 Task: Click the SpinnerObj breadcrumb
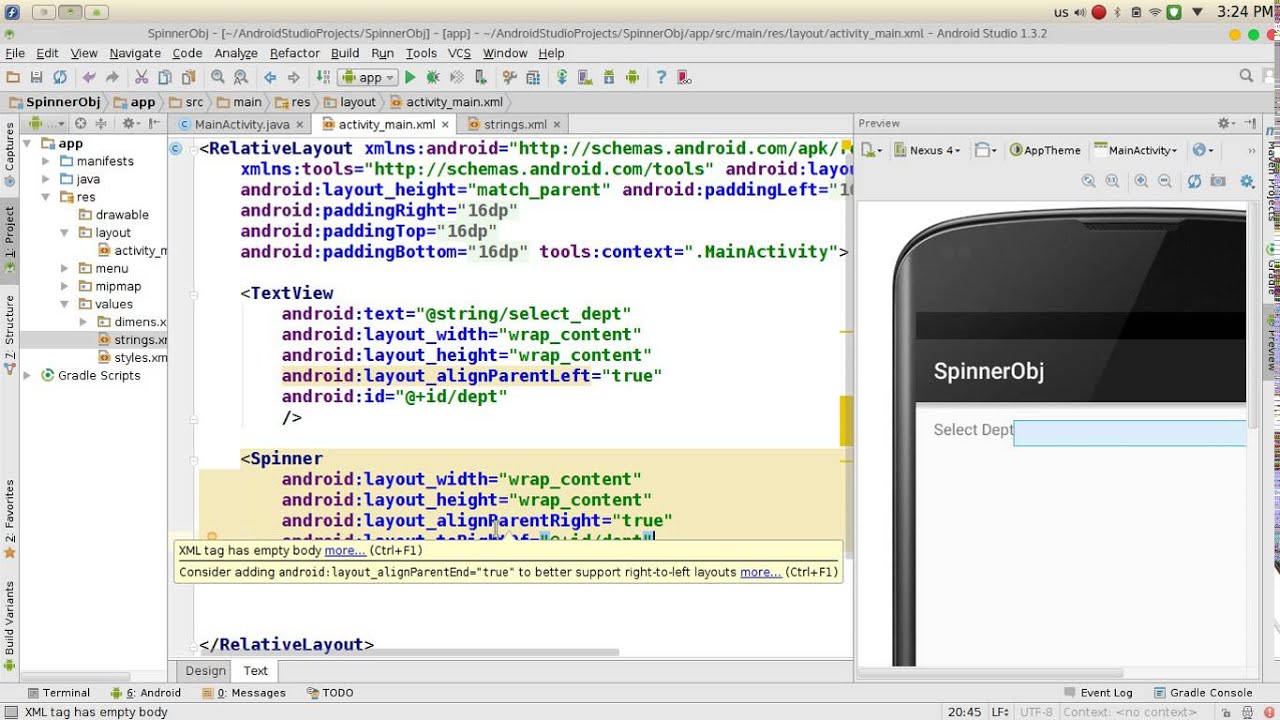click(x=55, y=102)
